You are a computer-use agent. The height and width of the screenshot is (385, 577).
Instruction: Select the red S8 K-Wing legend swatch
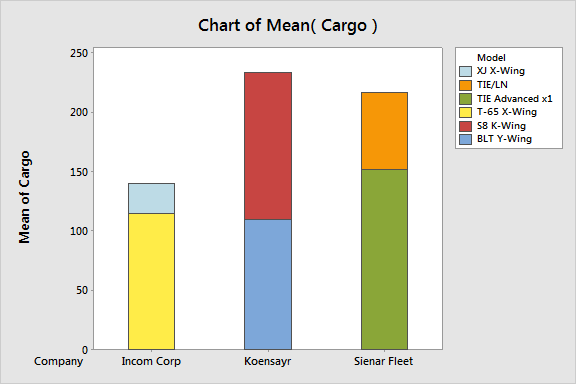point(466,126)
